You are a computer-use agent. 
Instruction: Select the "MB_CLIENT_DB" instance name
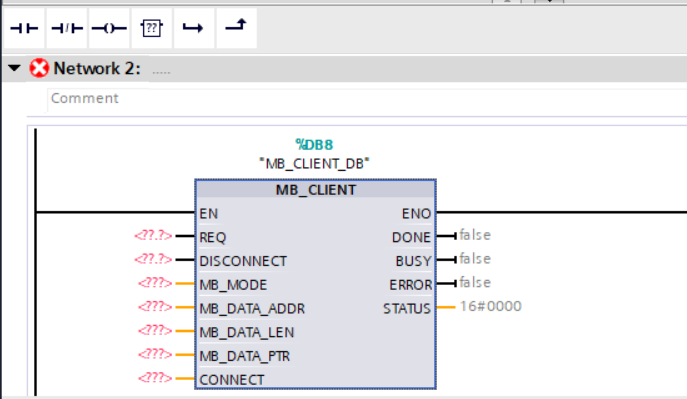(314, 164)
